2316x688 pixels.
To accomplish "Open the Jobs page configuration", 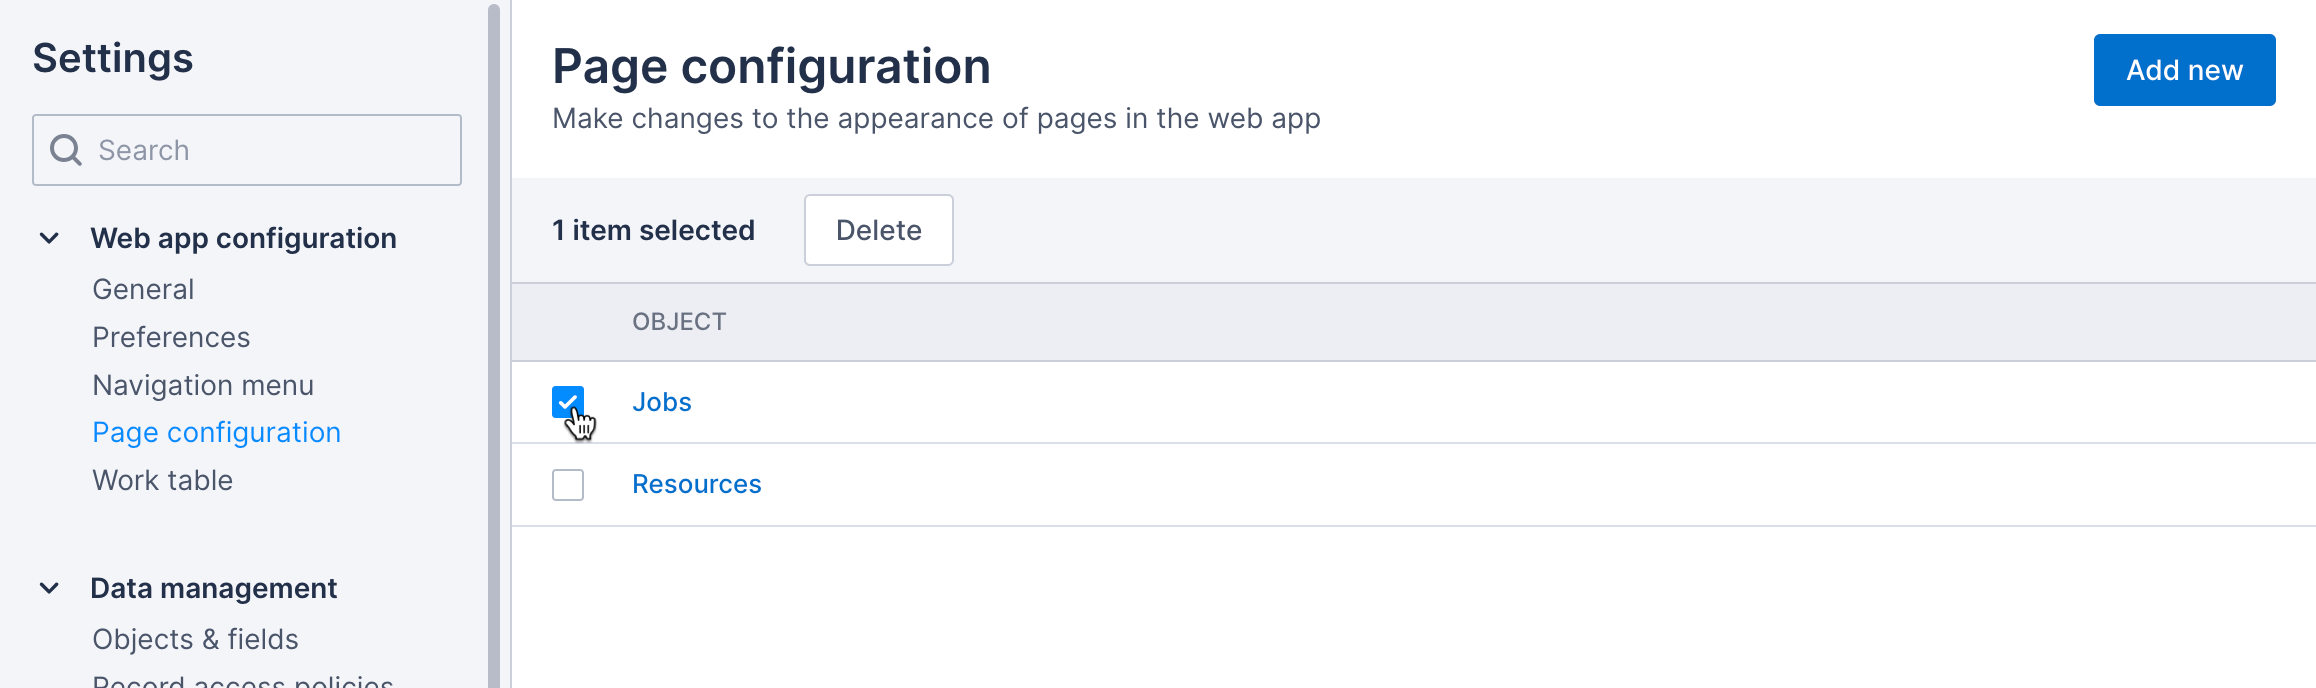I will tap(661, 402).
